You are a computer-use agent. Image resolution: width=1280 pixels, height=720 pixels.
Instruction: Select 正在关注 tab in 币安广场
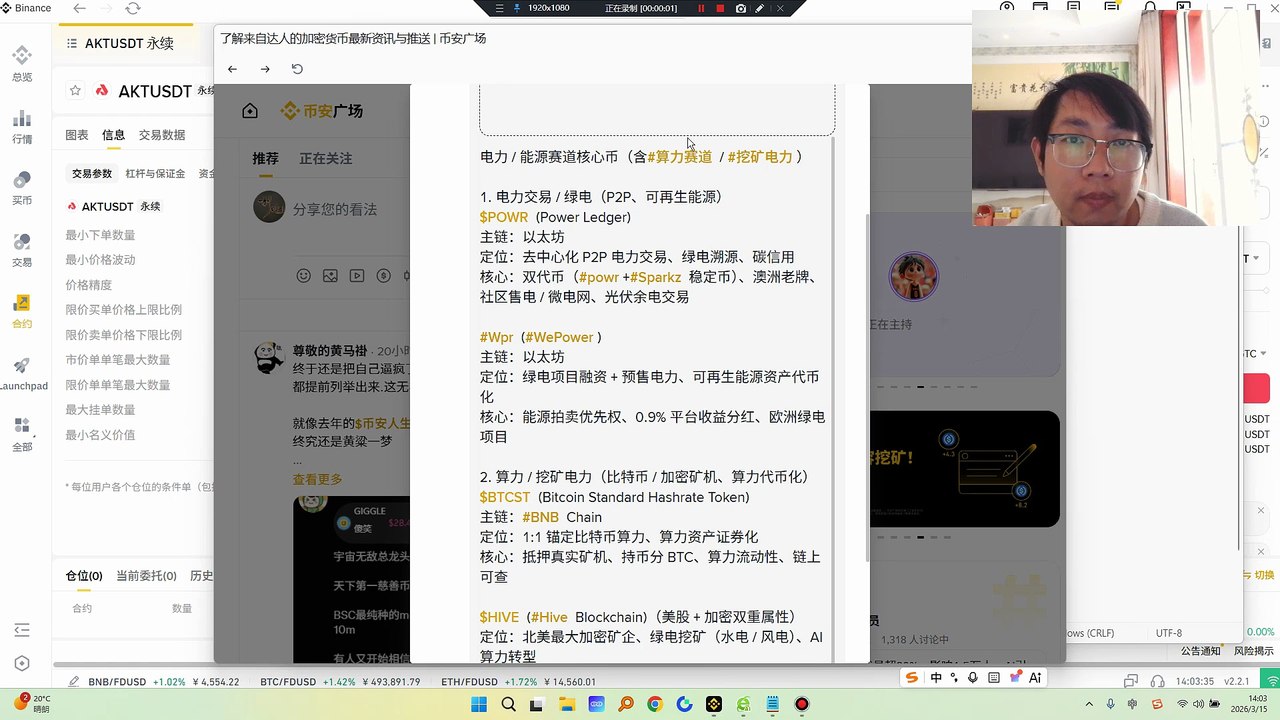pos(325,158)
